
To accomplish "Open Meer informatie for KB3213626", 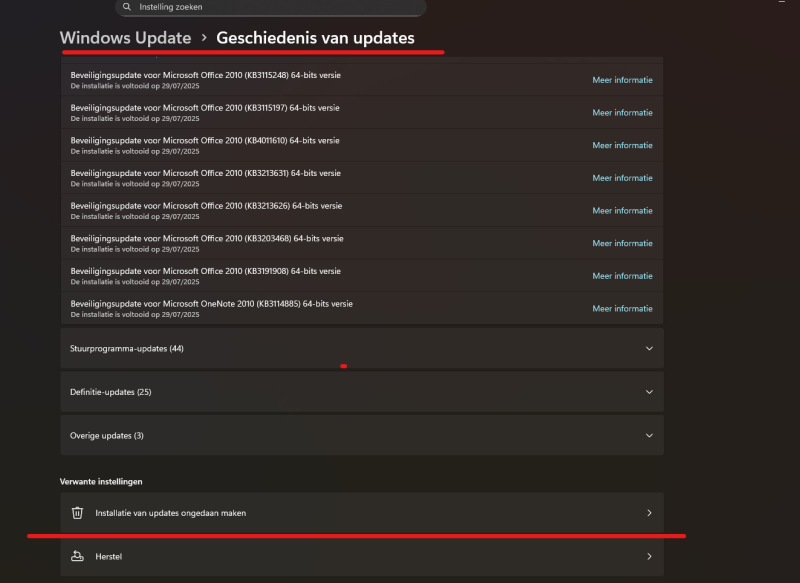I will 622,211.
